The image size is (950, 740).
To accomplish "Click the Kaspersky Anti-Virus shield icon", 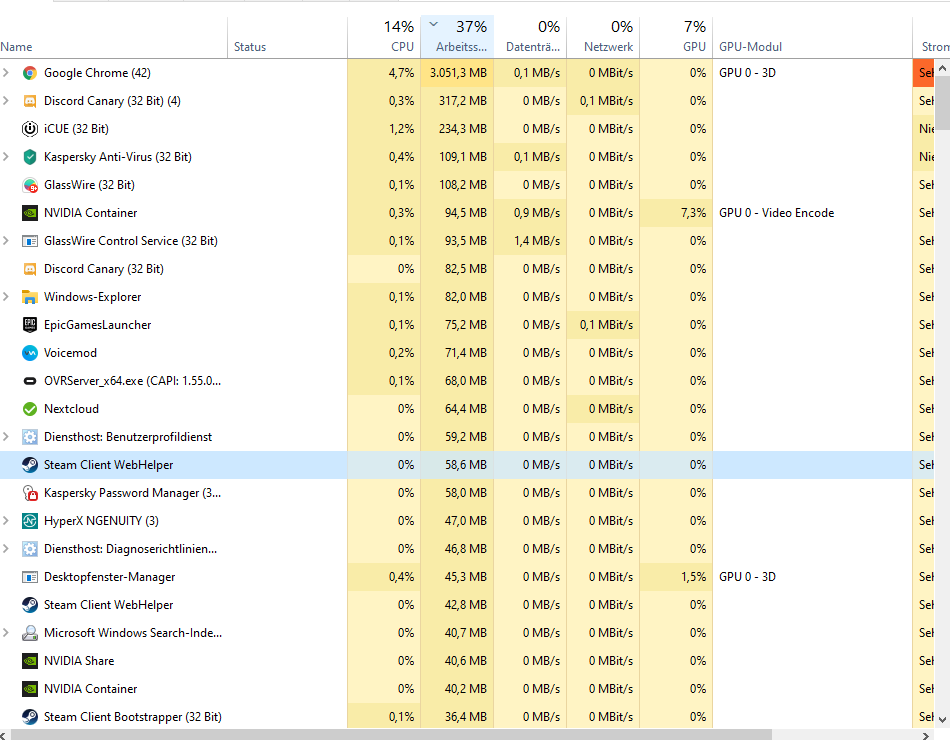I will click(30, 157).
